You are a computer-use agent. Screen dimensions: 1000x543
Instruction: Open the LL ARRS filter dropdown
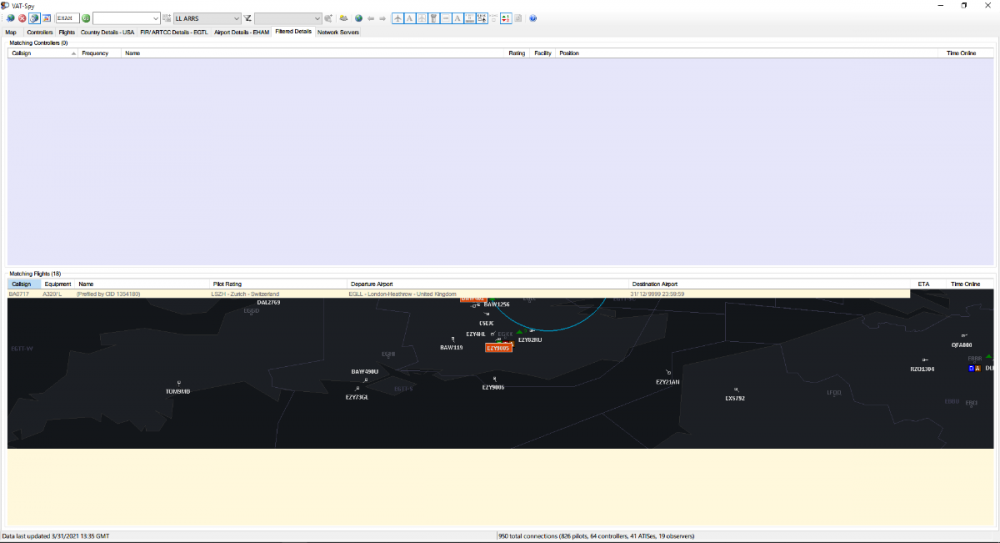click(235, 18)
